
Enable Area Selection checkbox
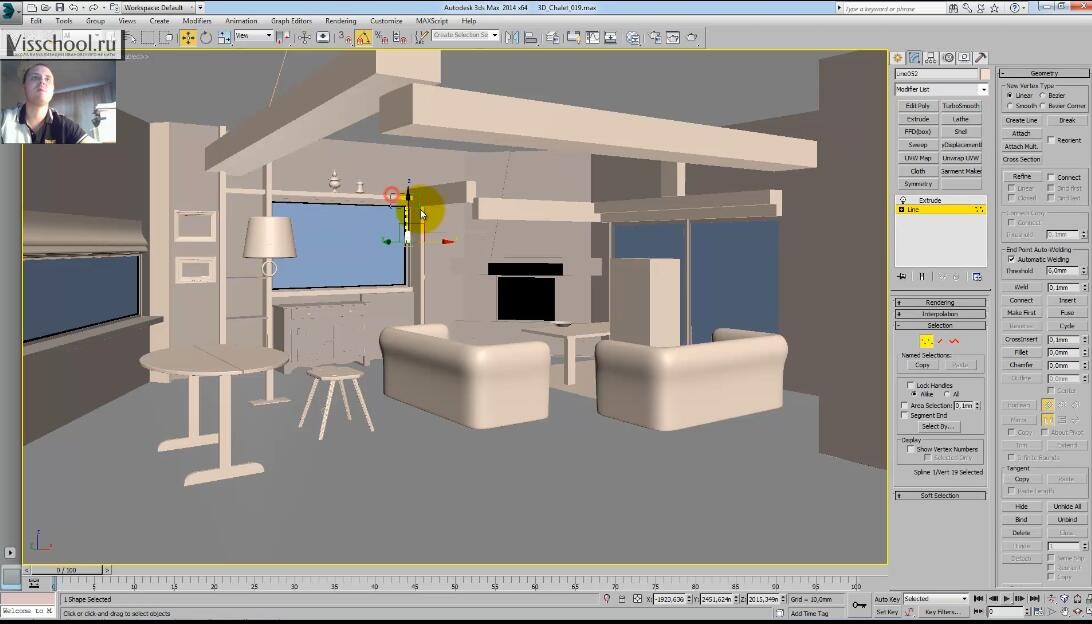tap(905, 405)
